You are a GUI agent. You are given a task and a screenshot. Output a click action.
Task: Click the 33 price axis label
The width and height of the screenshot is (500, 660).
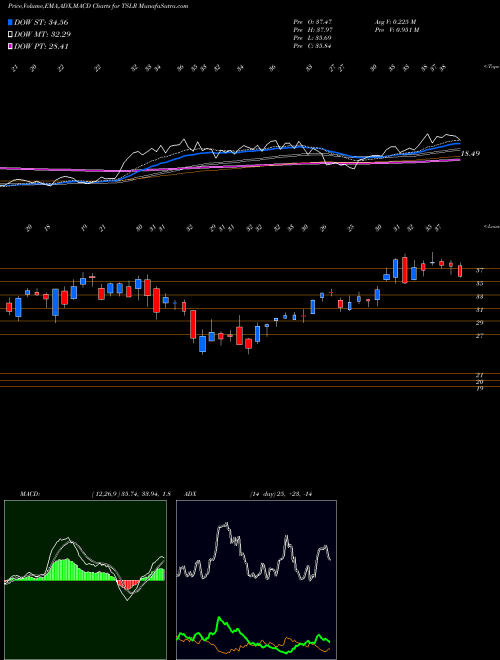479,297
